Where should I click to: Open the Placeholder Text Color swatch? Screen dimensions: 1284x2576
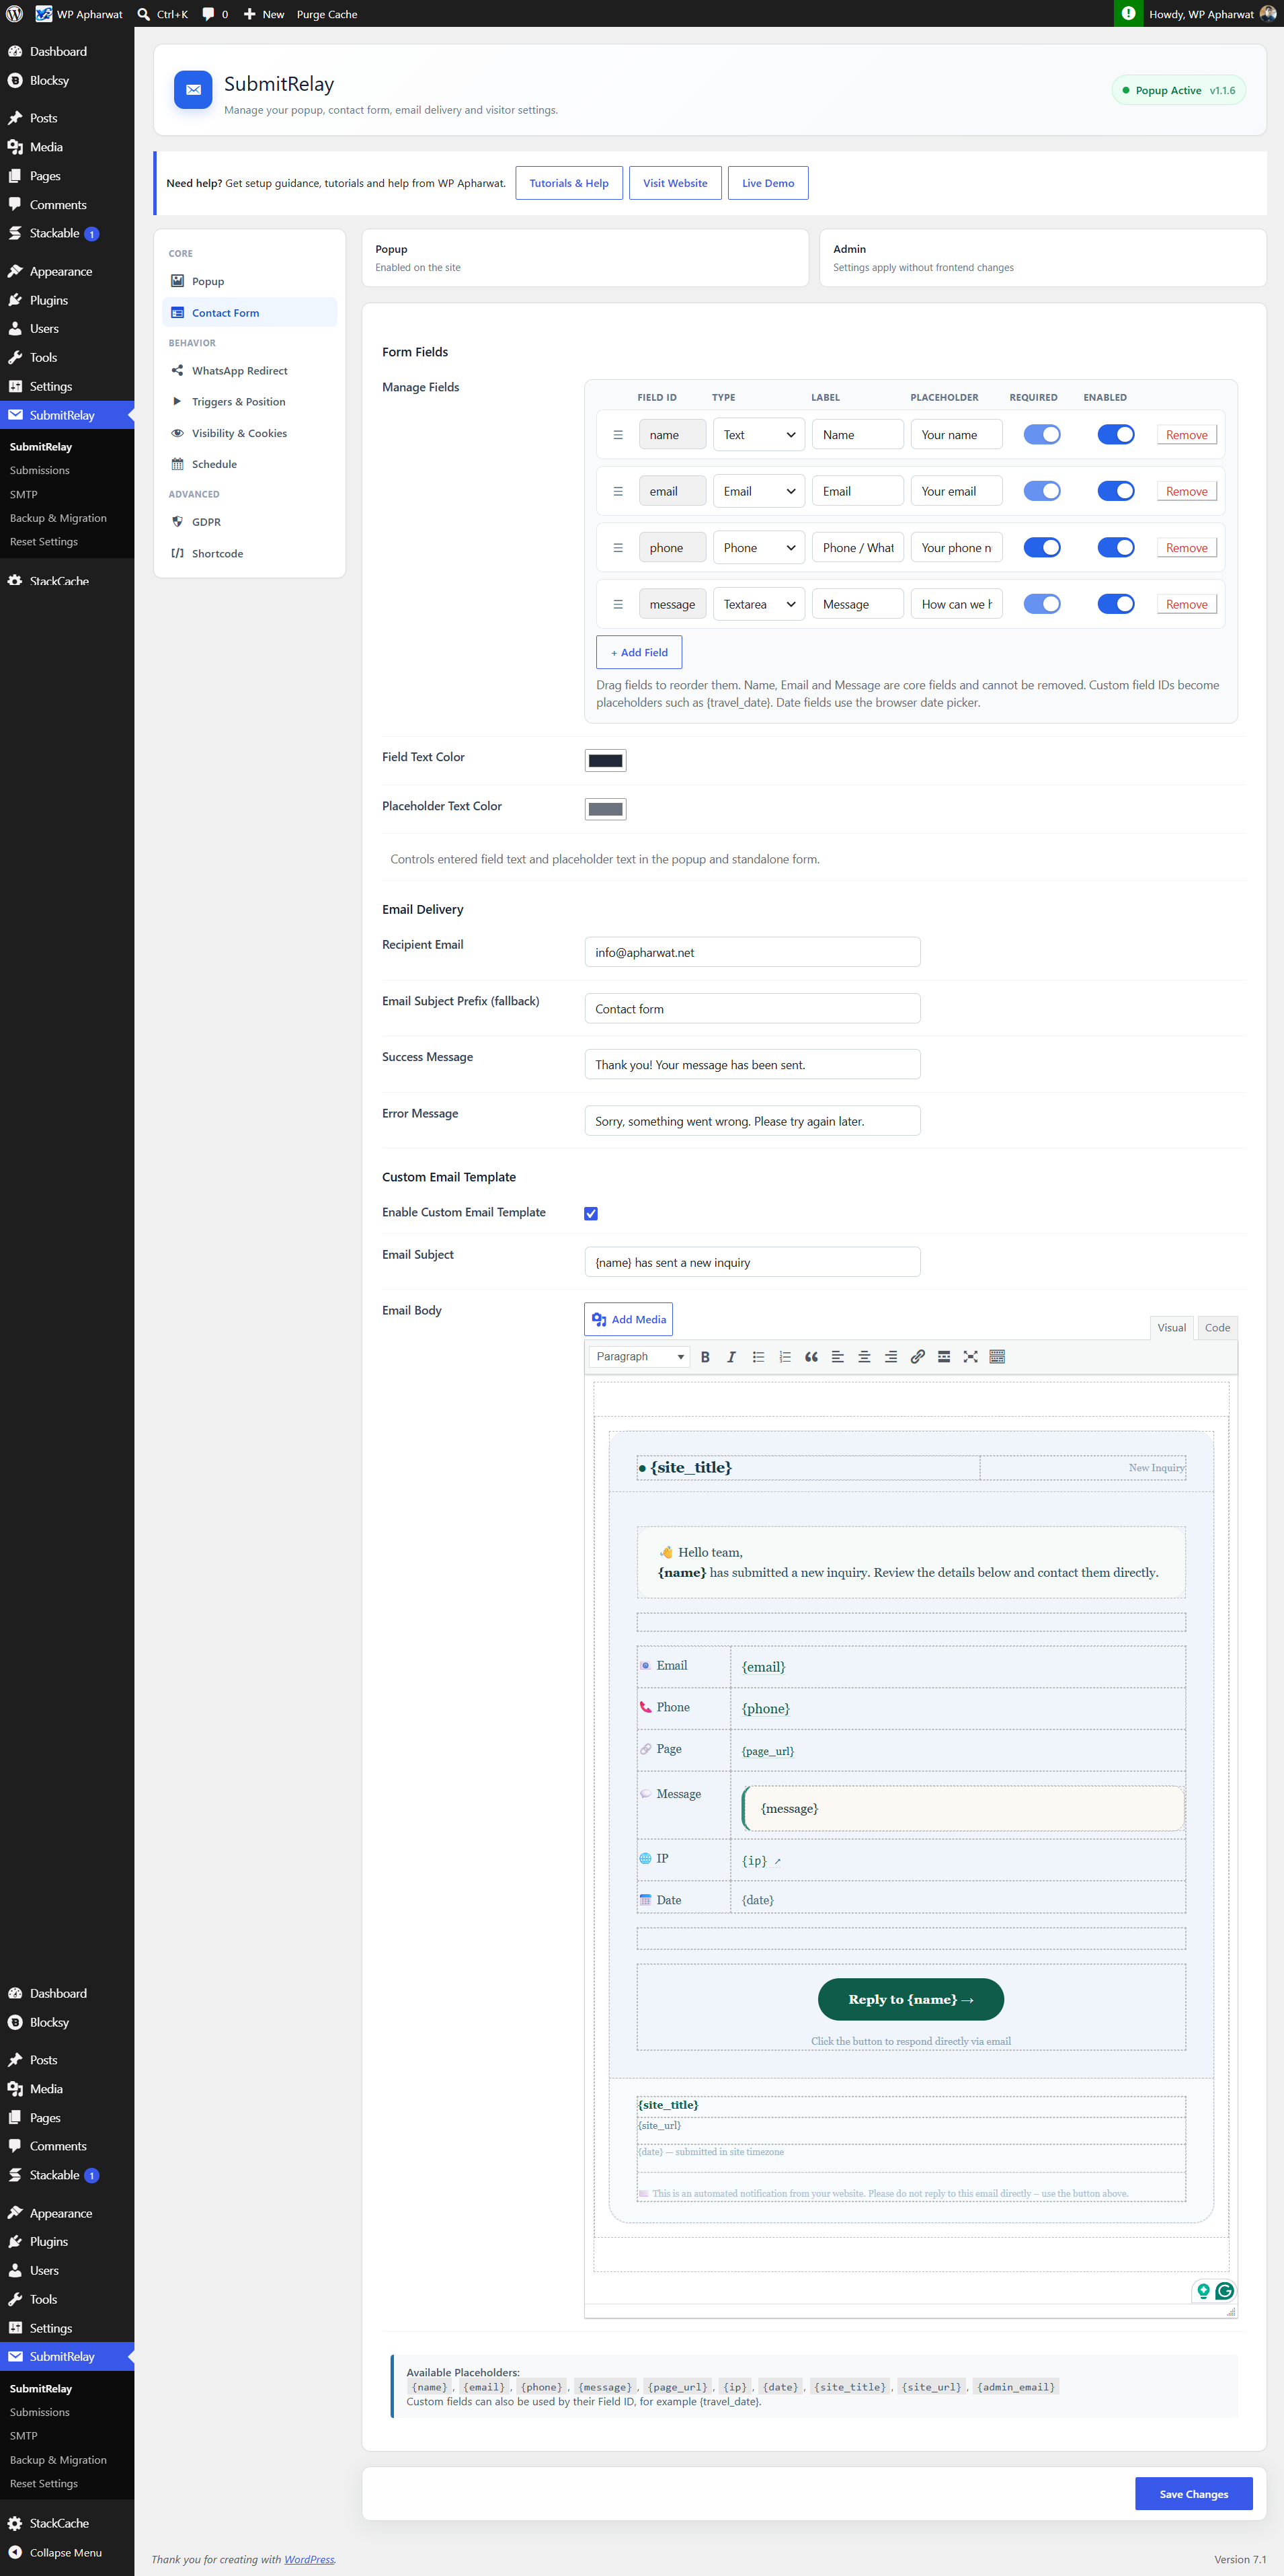point(605,809)
